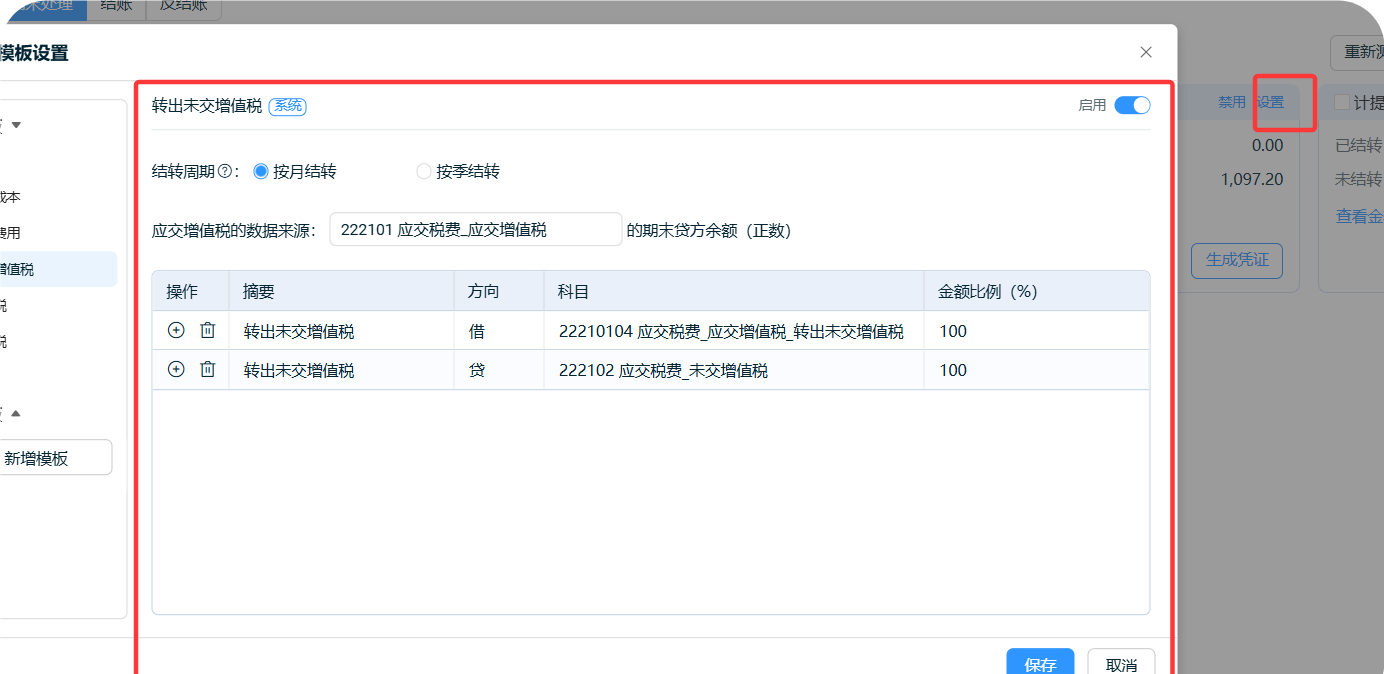Open the 反结账 tab

pos(183,6)
